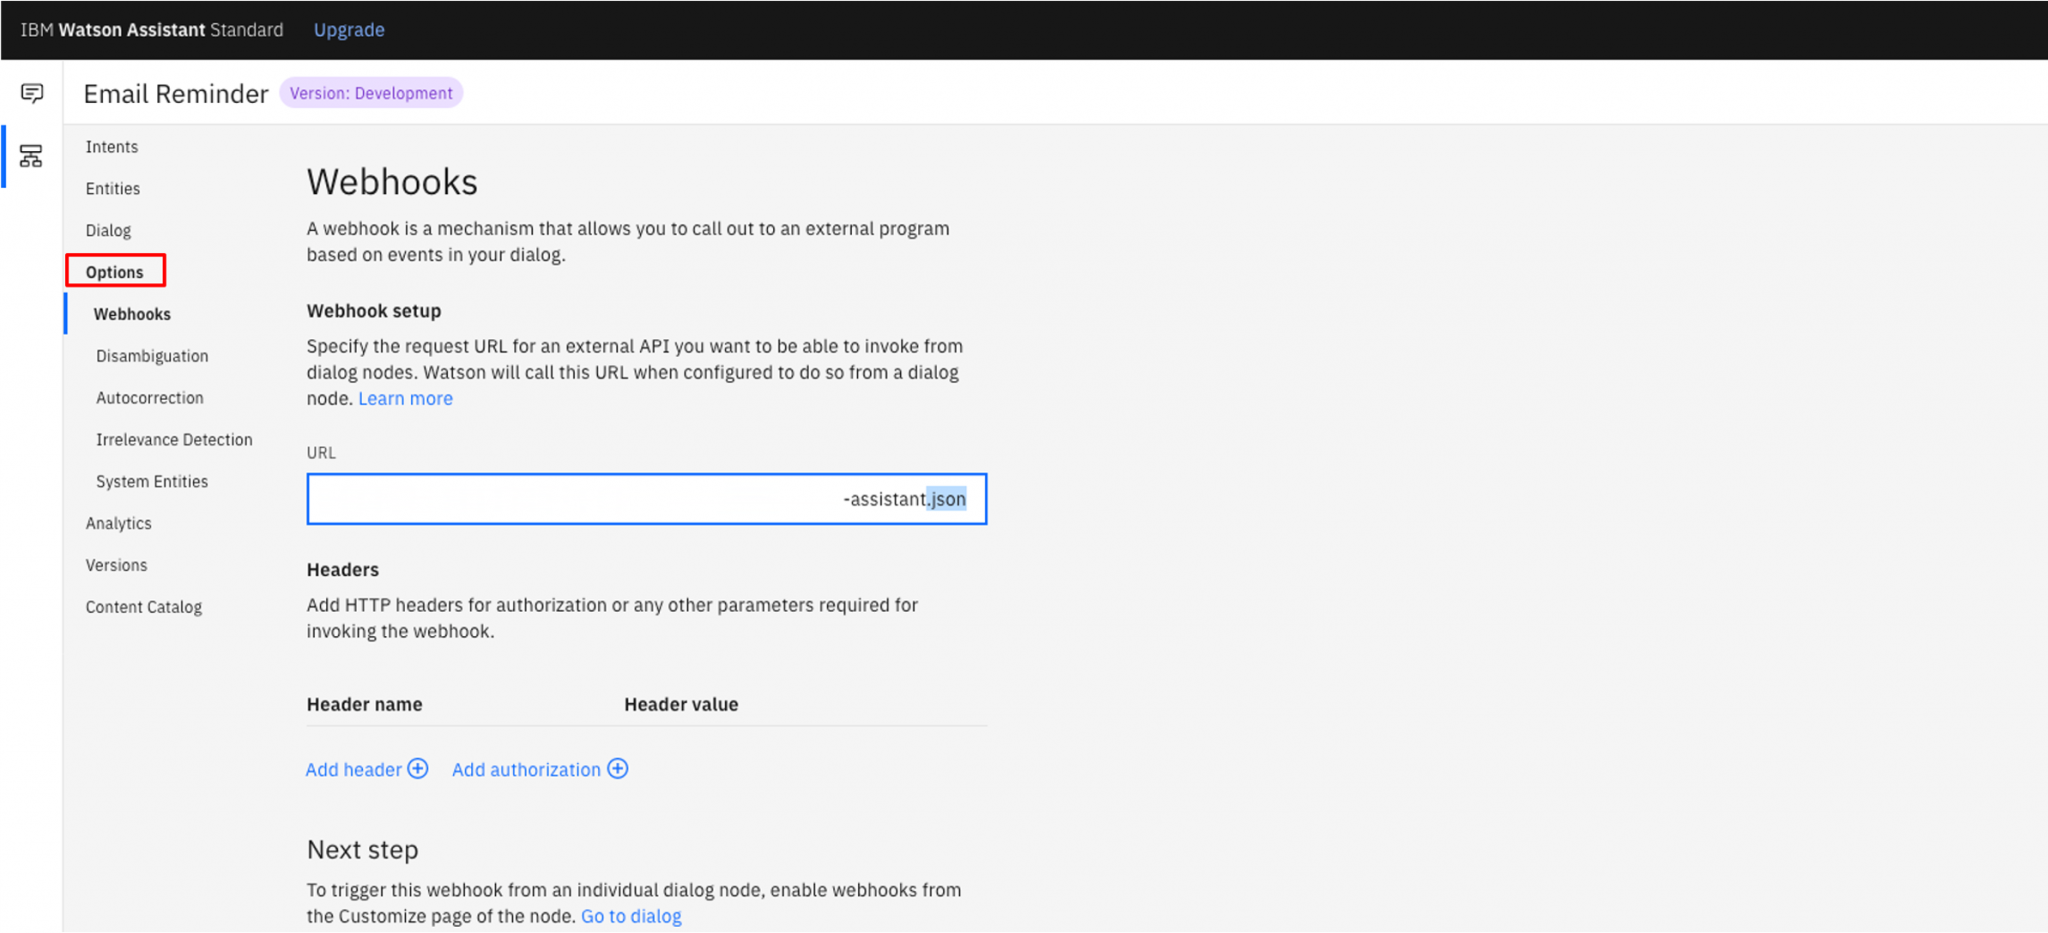Screen dimensions: 2048x933
Task: View the Analytics section
Action: (118, 523)
